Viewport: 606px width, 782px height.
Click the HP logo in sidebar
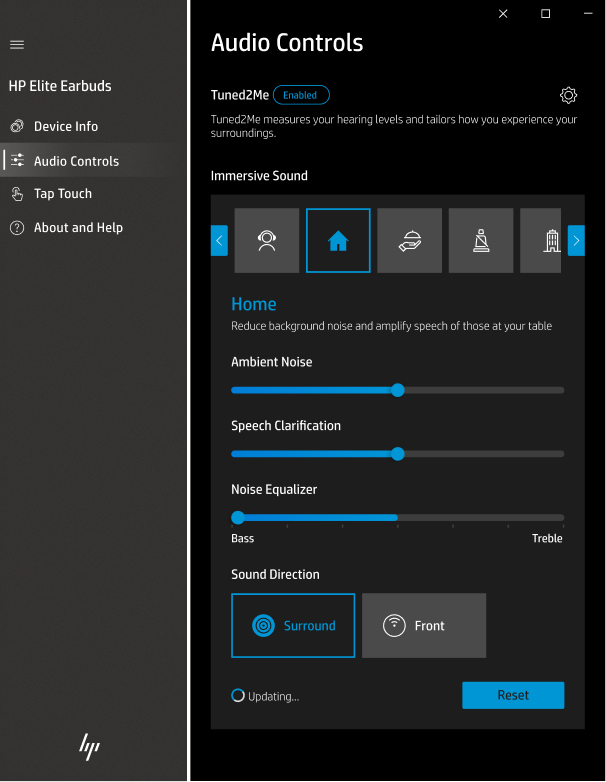pos(90,747)
